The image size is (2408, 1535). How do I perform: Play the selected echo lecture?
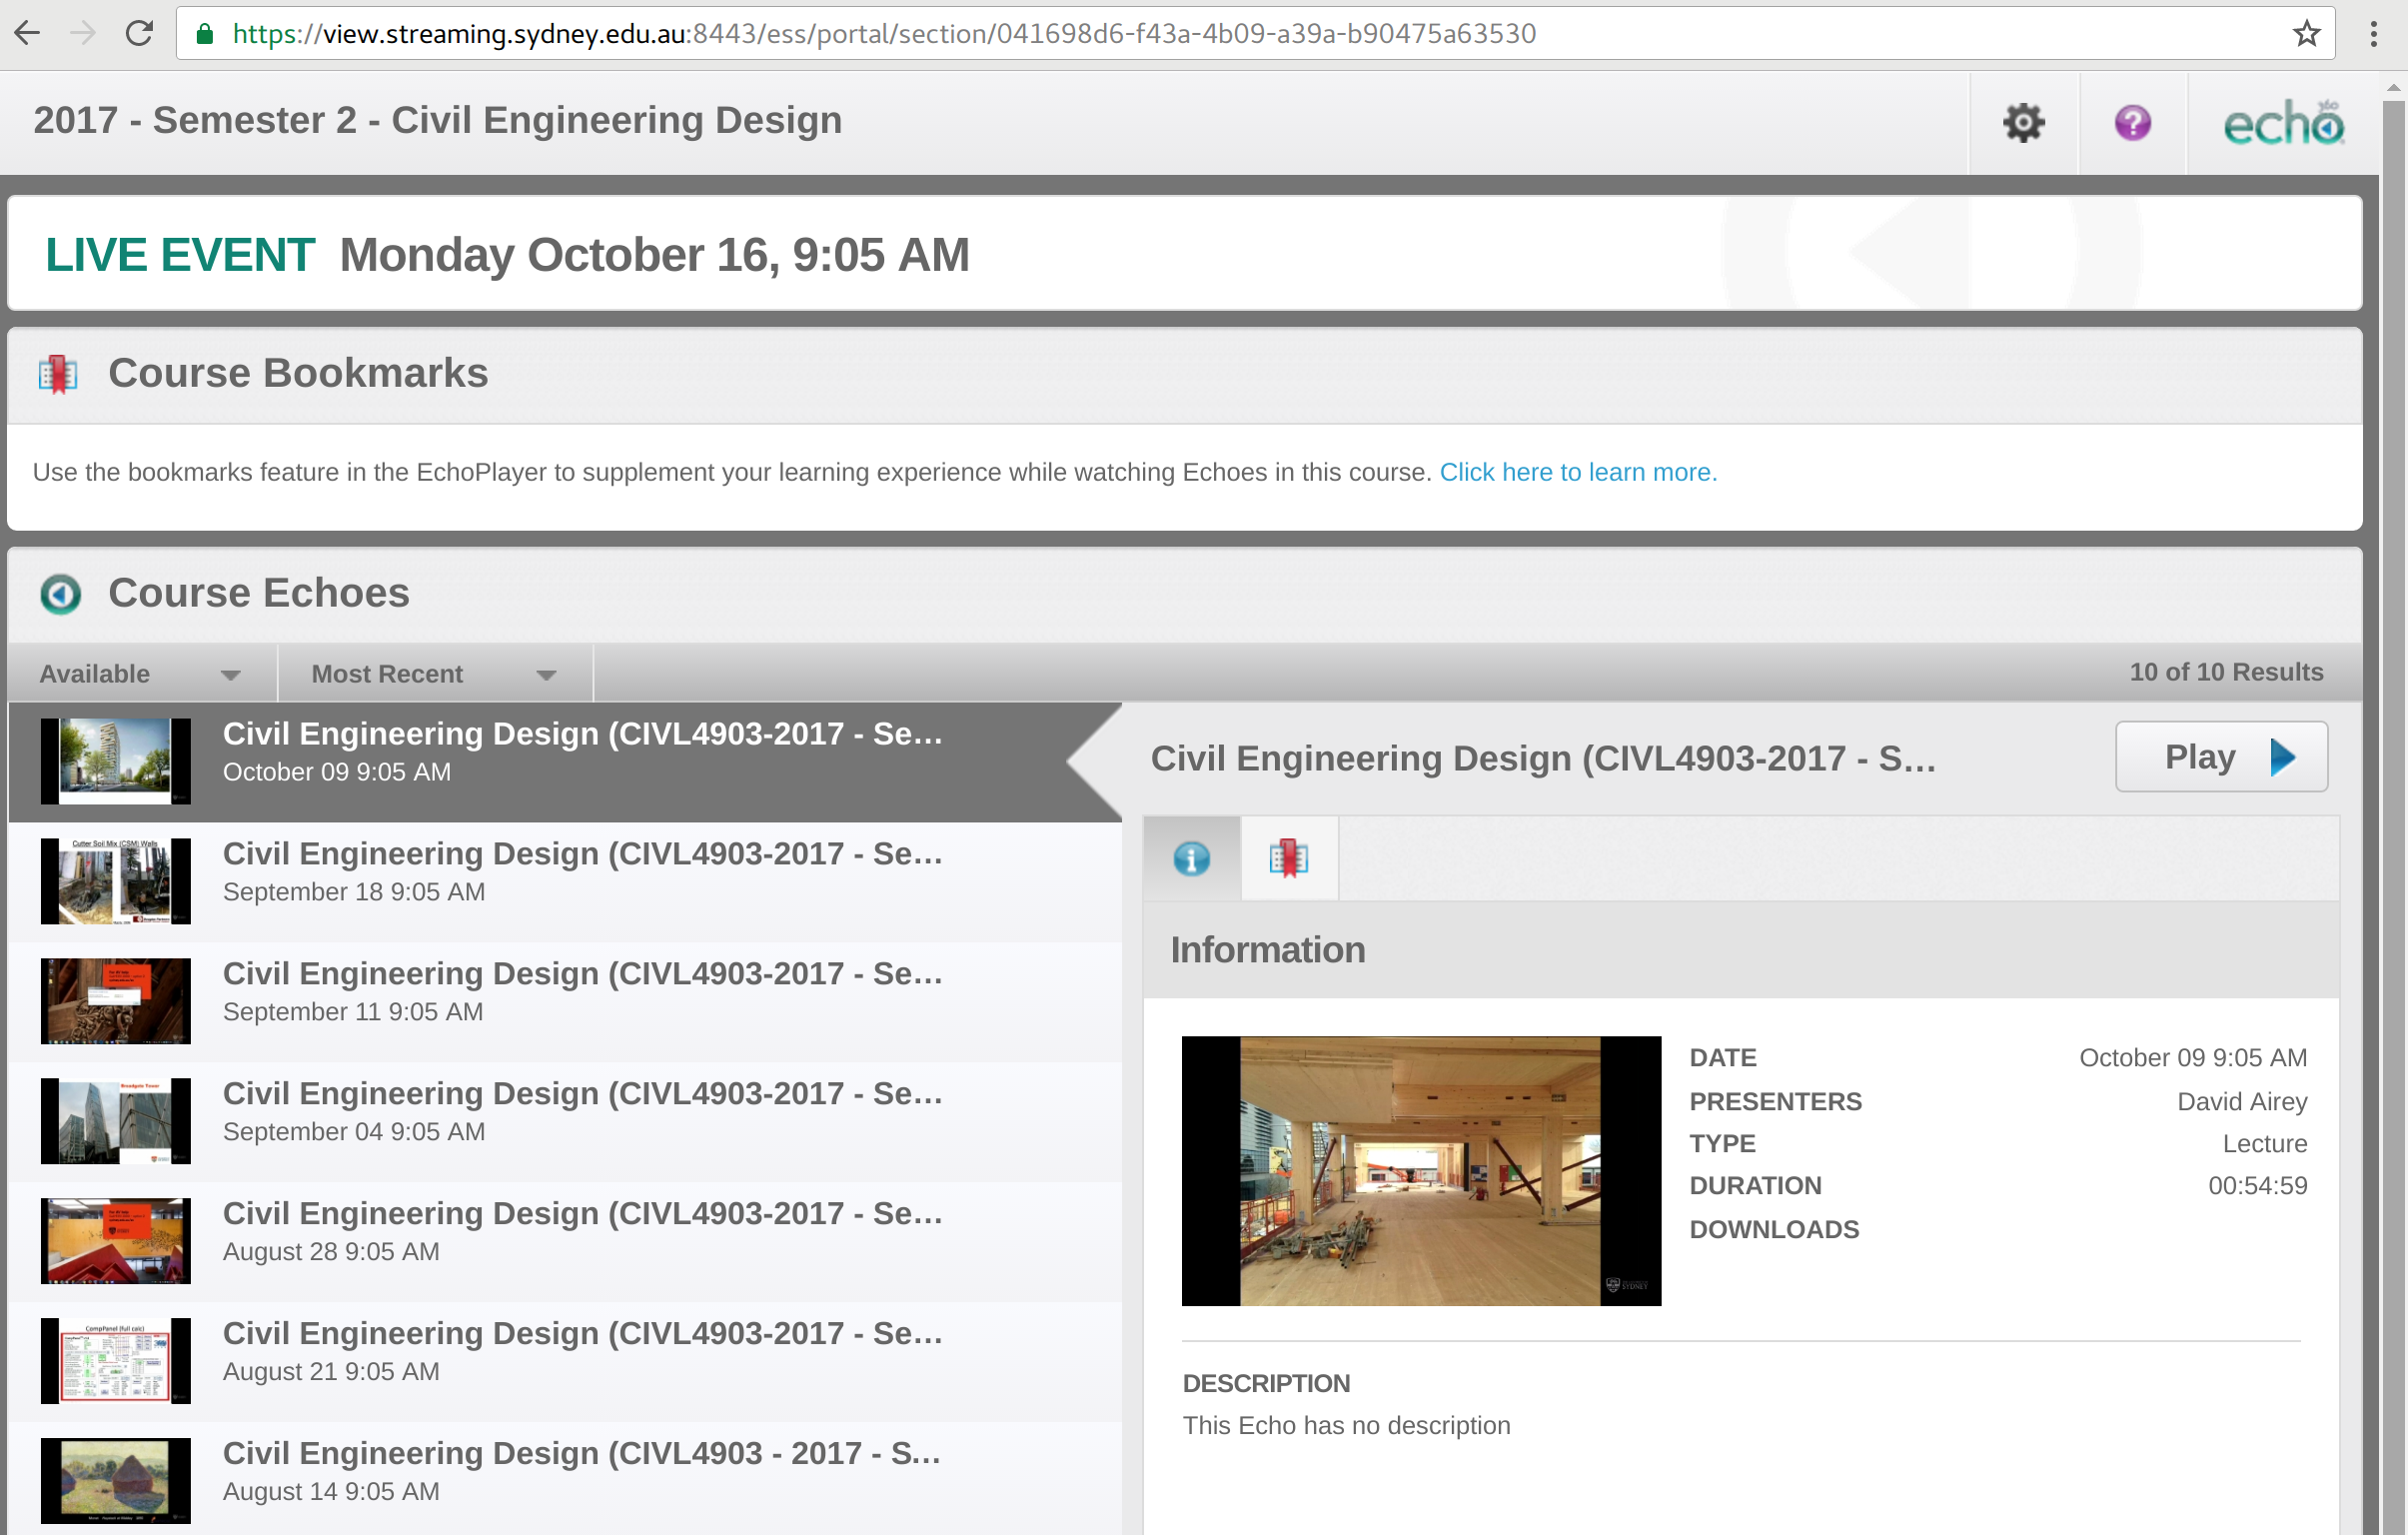click(x=2220, y=757)
